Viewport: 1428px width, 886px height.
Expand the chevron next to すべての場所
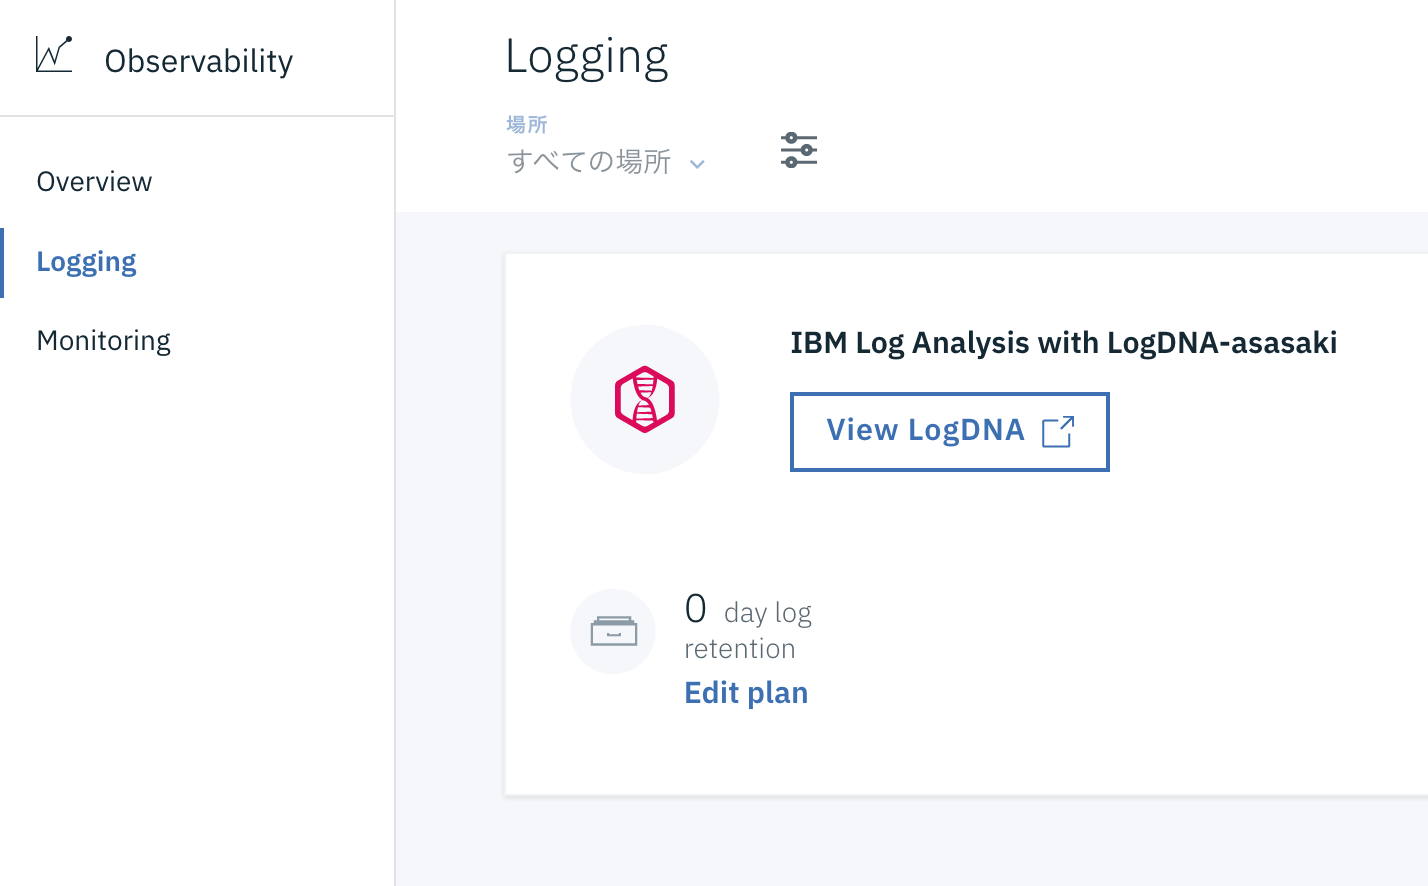coord(697,165)
